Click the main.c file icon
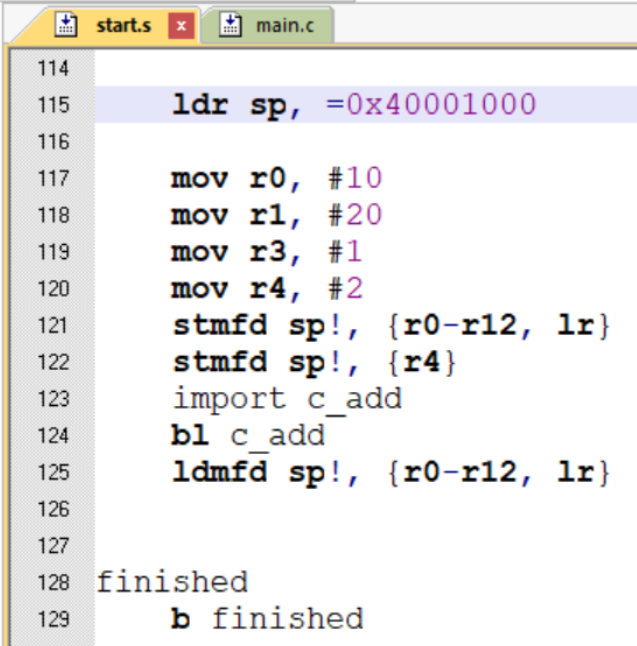Viewport: 637px width, 646px height. tap(230, 25)
